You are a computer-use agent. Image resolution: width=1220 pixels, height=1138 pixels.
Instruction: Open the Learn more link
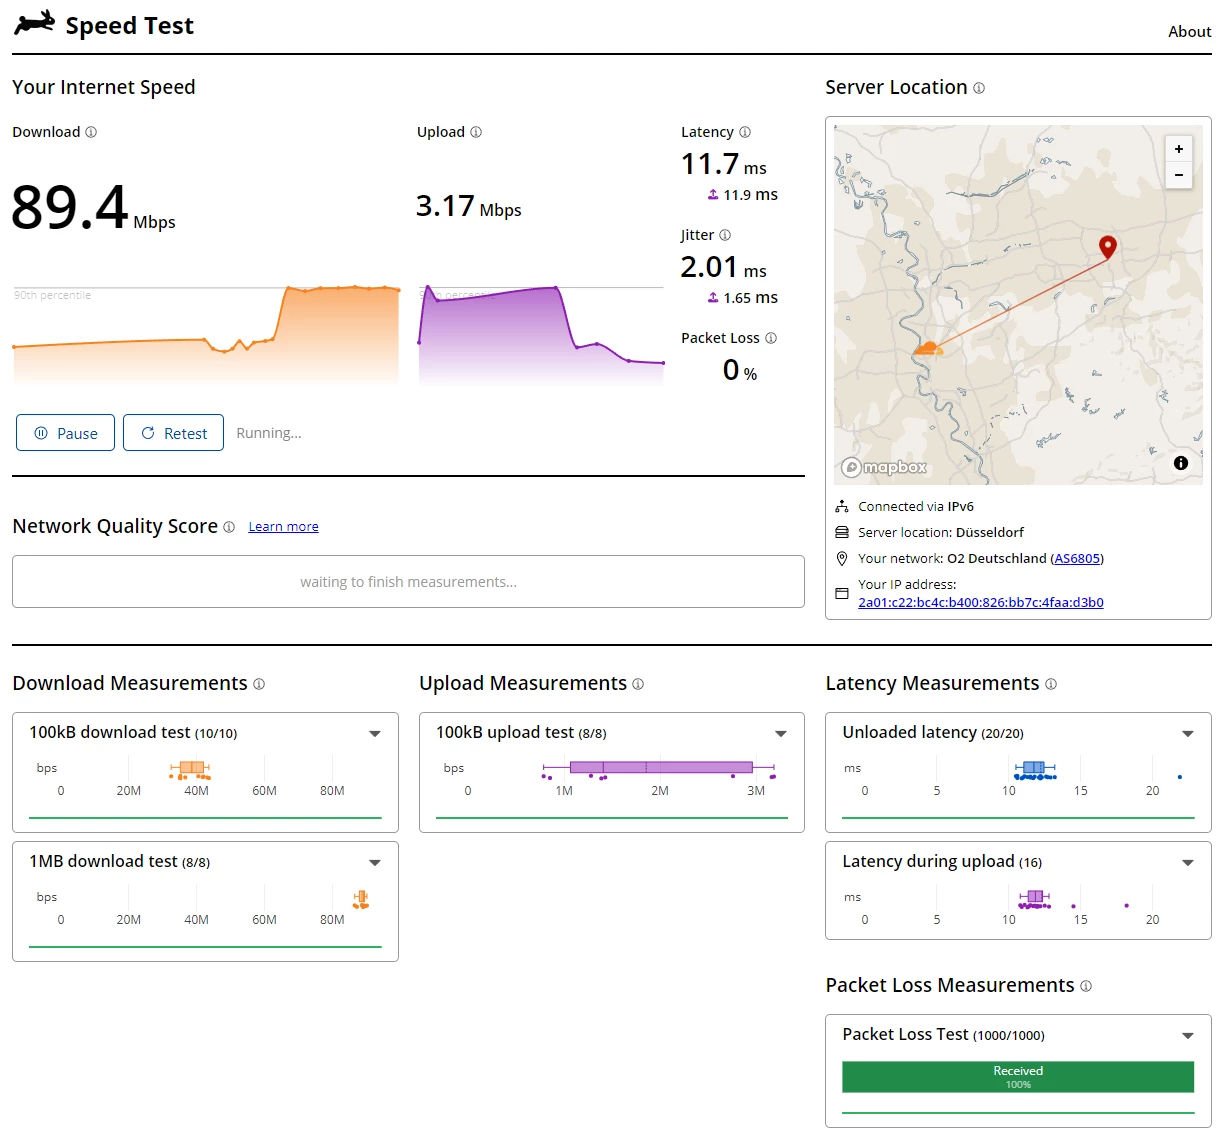[283, 527]
